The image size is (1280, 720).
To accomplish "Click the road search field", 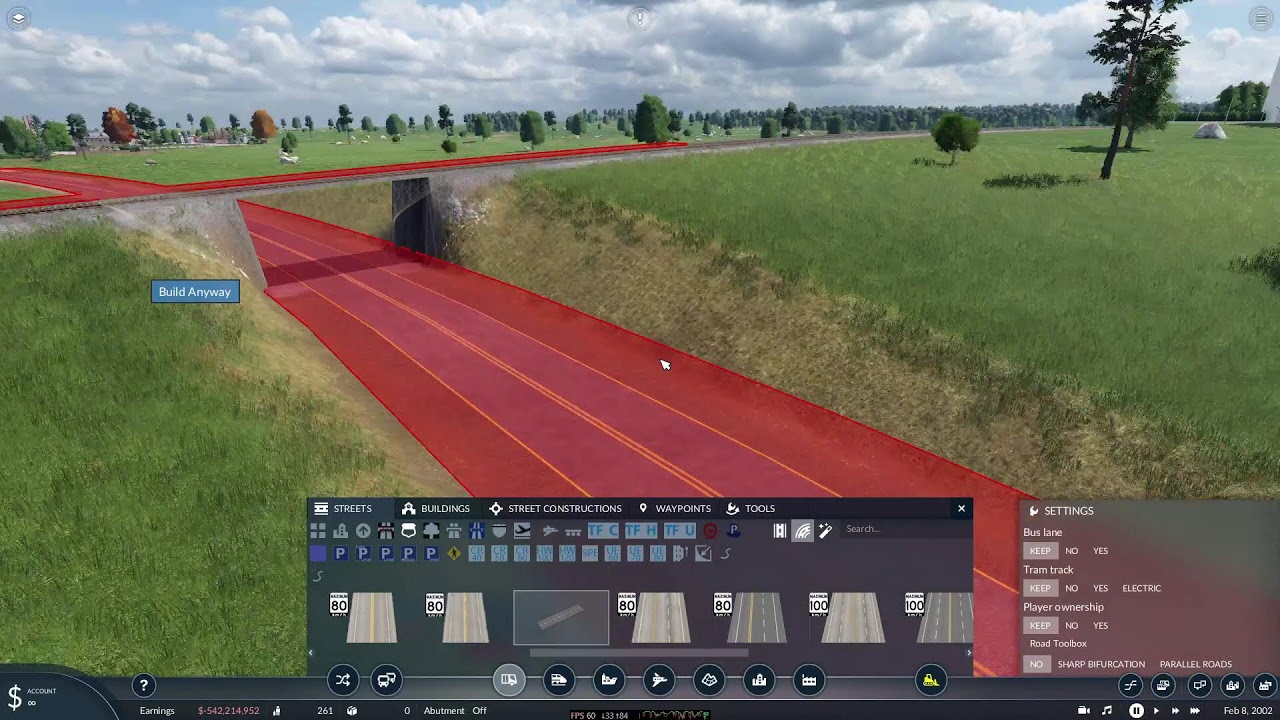I will click(x=904, y=529).
